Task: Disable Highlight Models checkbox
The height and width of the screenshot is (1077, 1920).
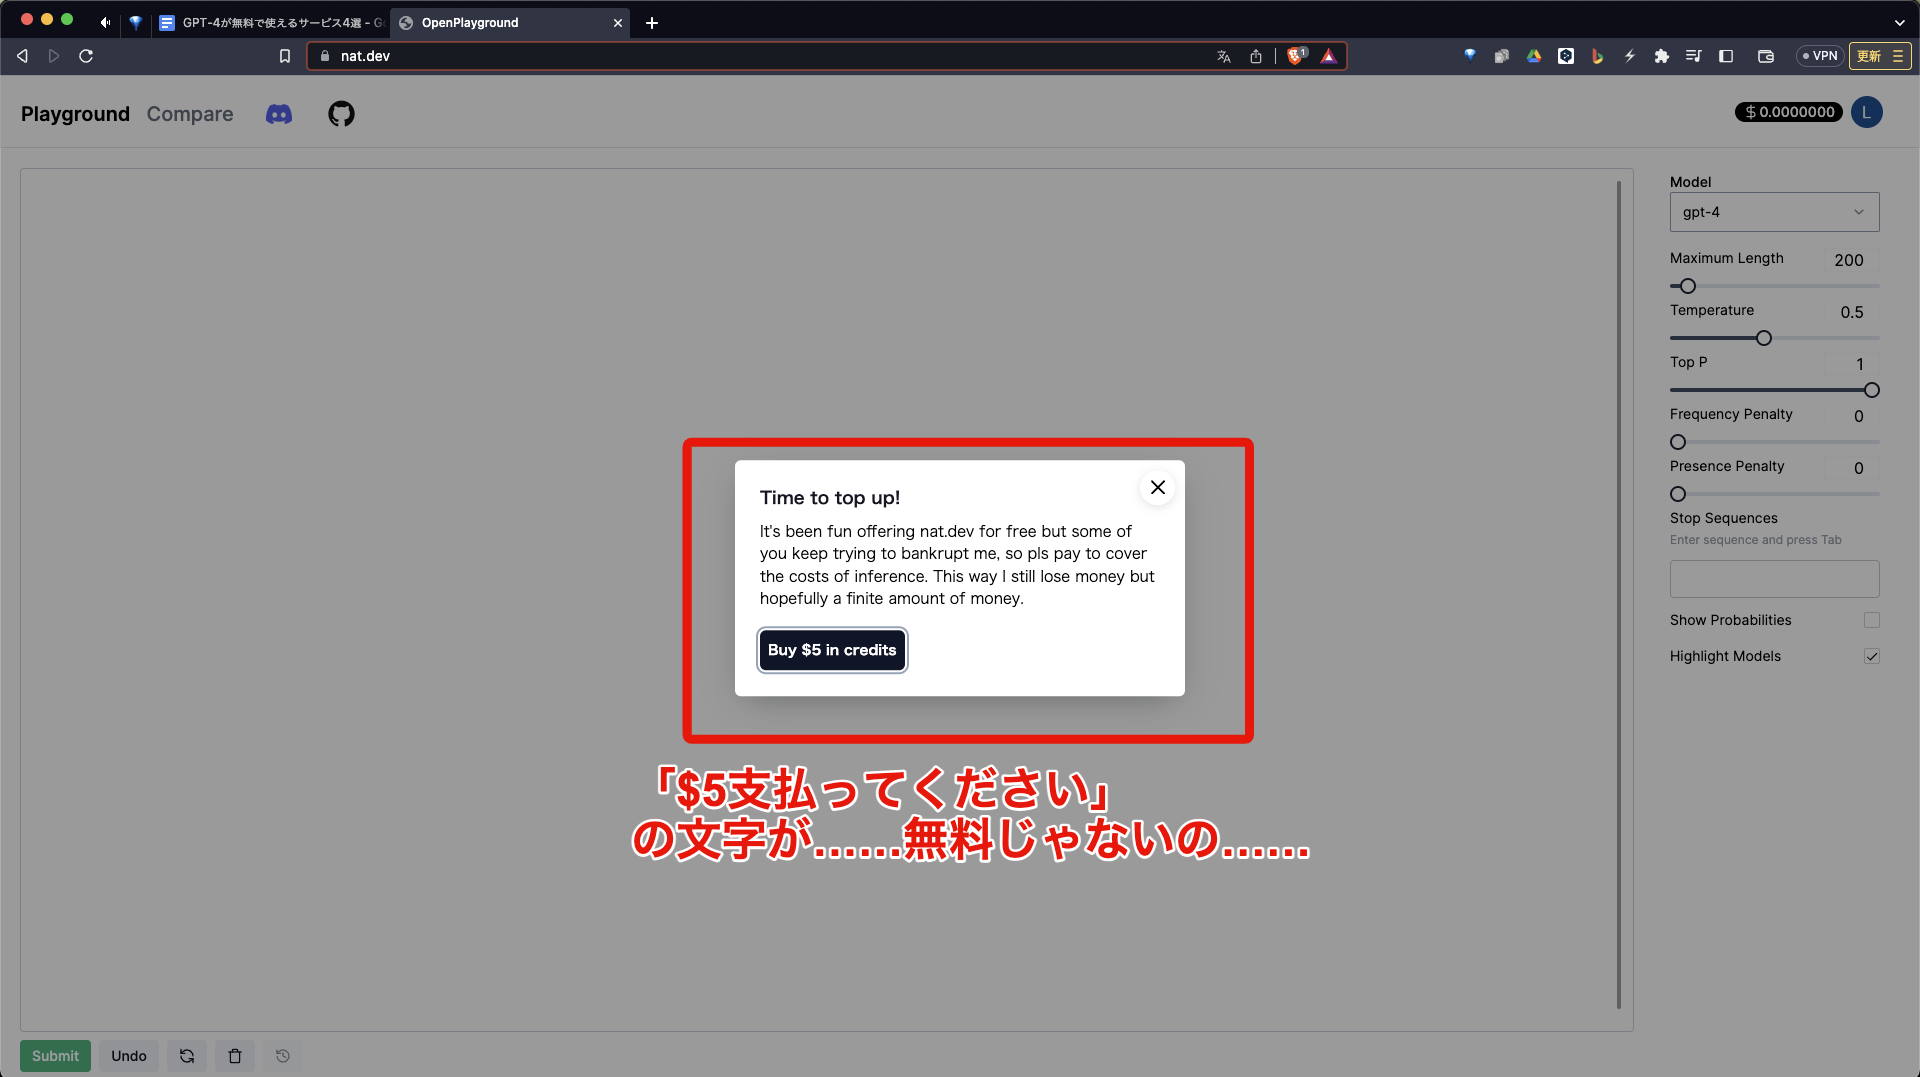Action: 1872,656
